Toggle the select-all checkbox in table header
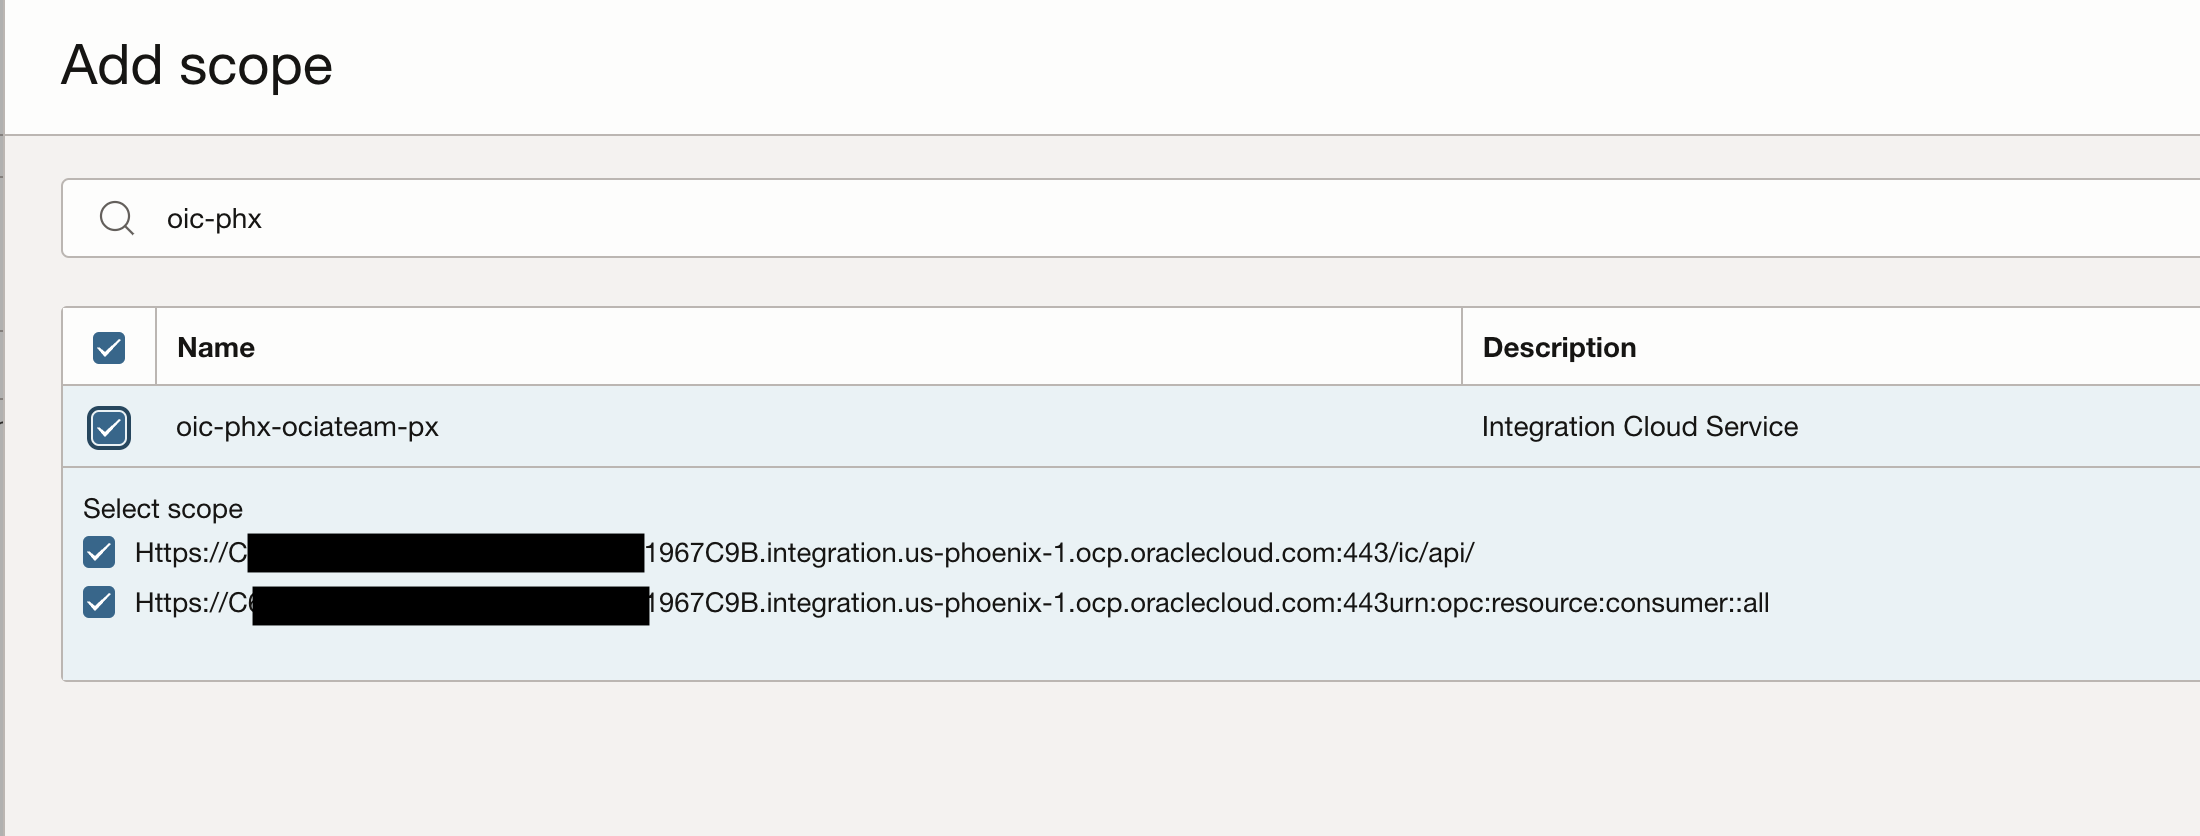The height and width of the screenshot is (836, 2200). click(109, 348)
